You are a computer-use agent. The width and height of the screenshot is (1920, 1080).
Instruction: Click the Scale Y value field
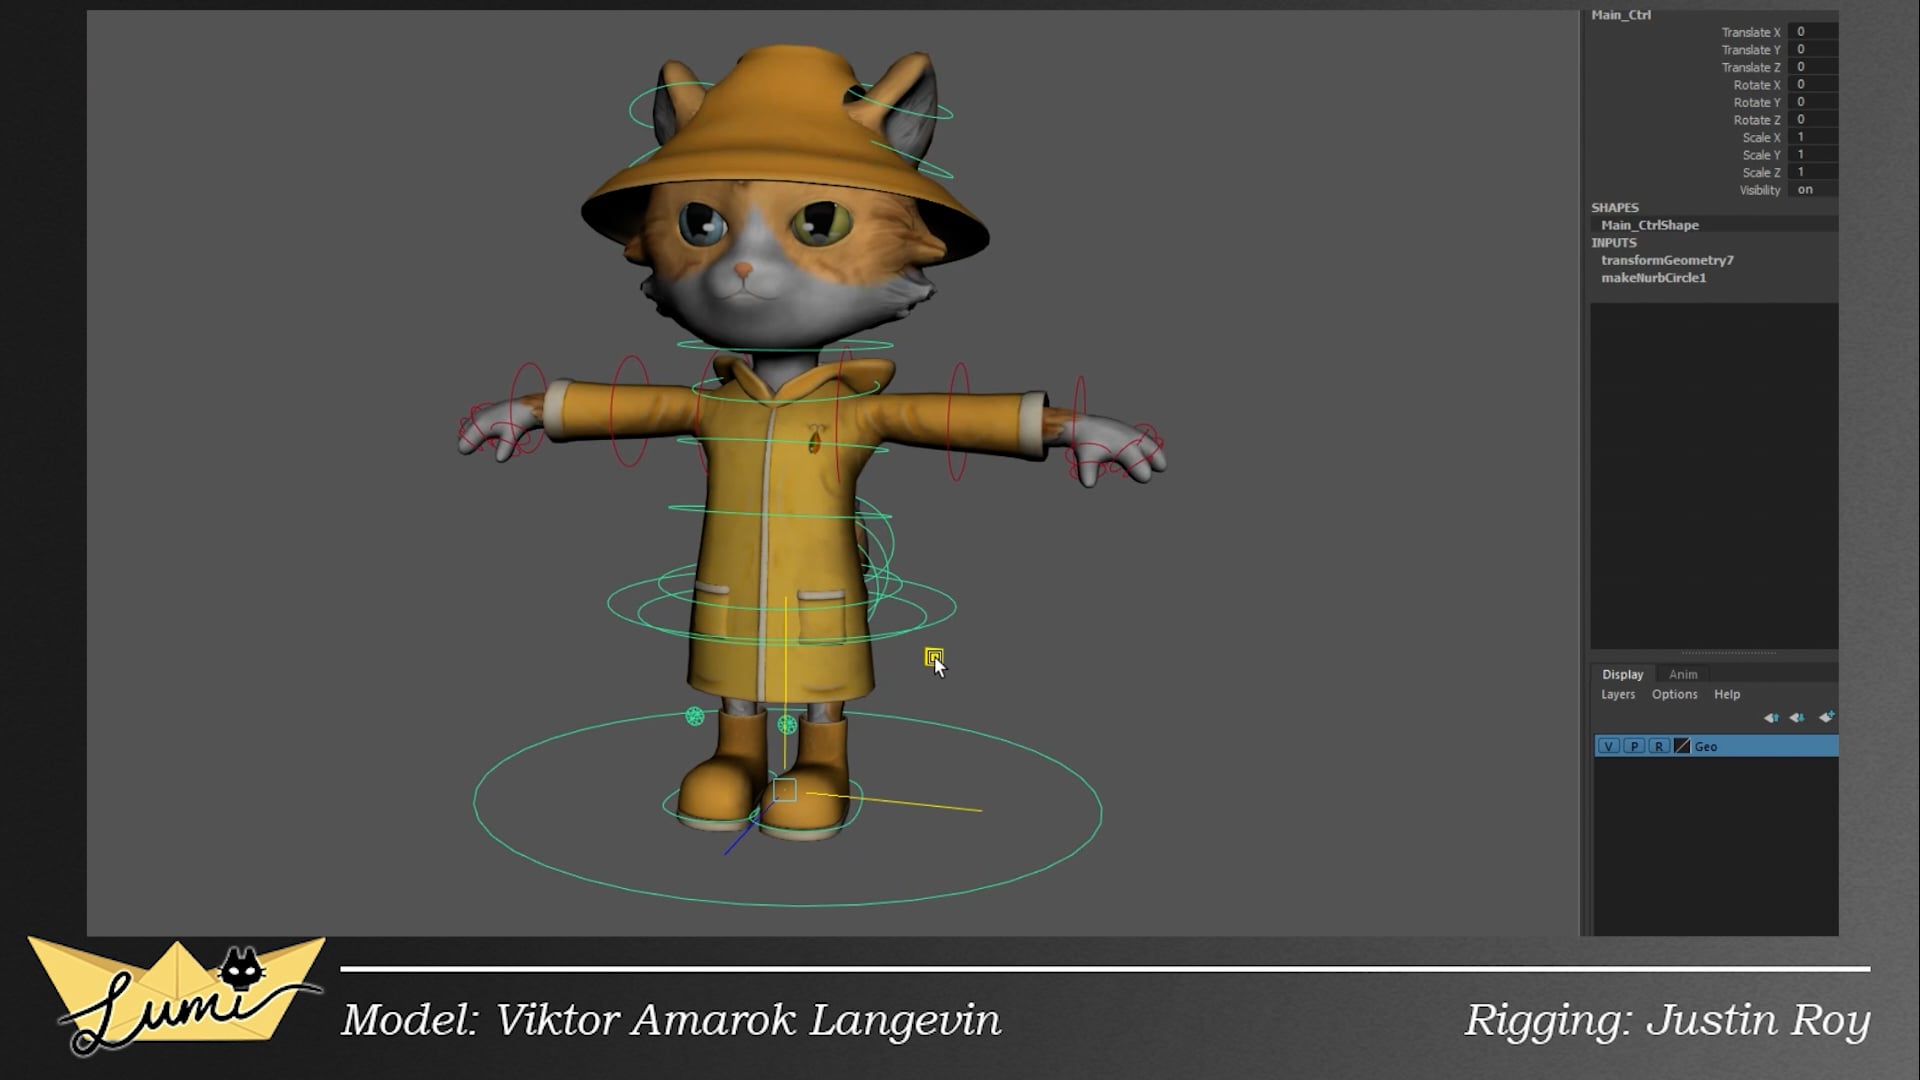[1812, 154]
